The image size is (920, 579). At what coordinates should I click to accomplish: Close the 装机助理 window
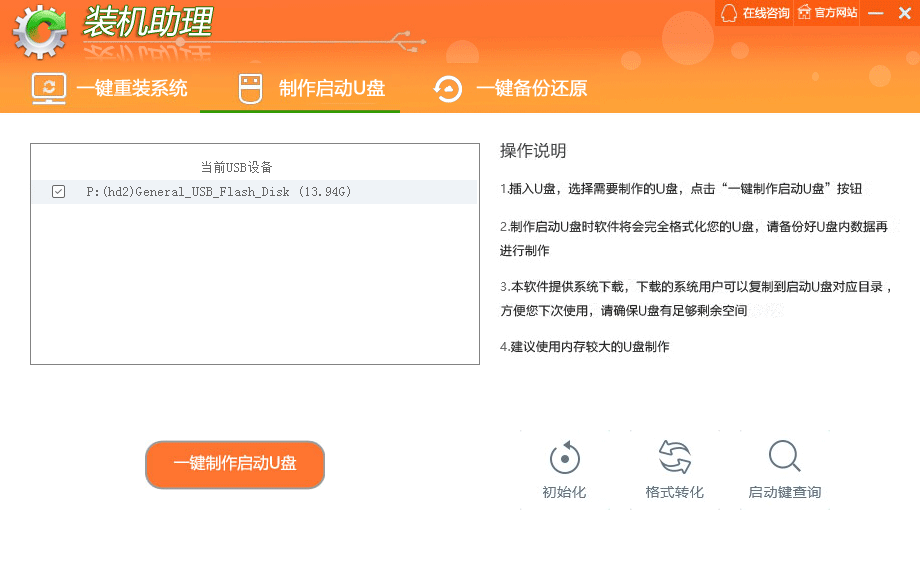(905, 13)
